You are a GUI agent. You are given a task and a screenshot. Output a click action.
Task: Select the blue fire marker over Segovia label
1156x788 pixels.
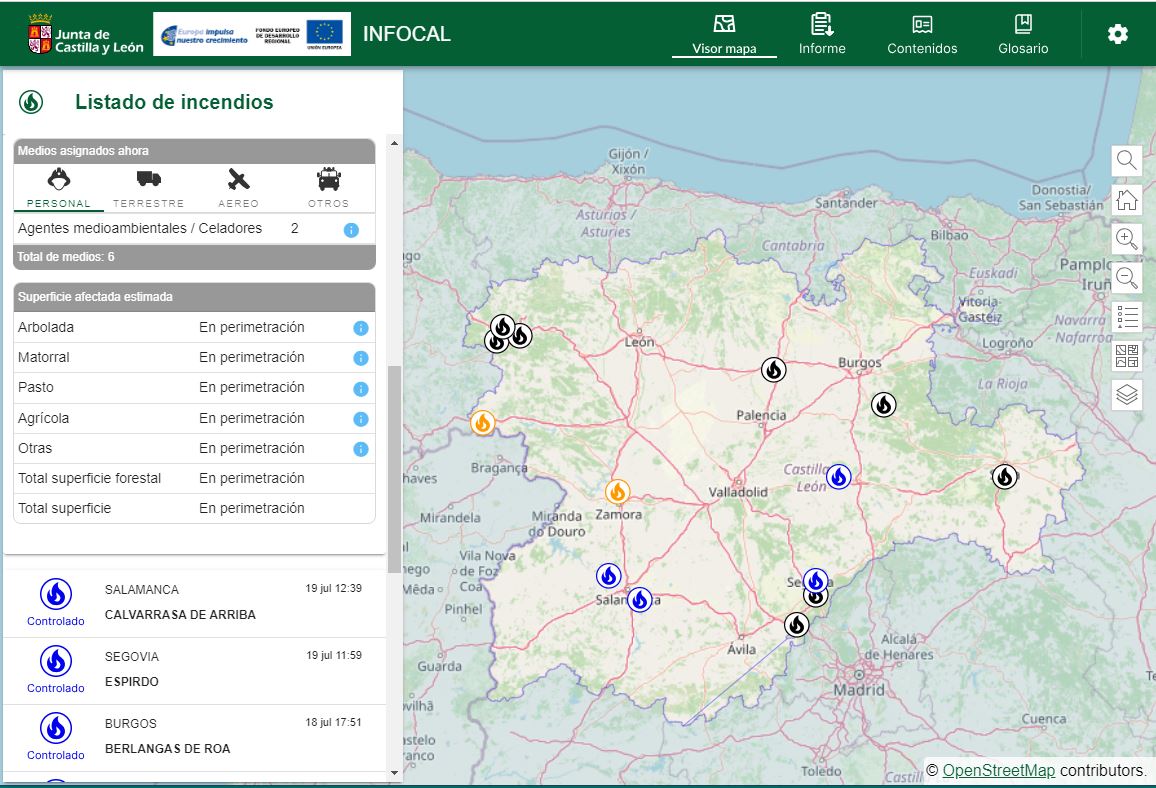[815, 581]
